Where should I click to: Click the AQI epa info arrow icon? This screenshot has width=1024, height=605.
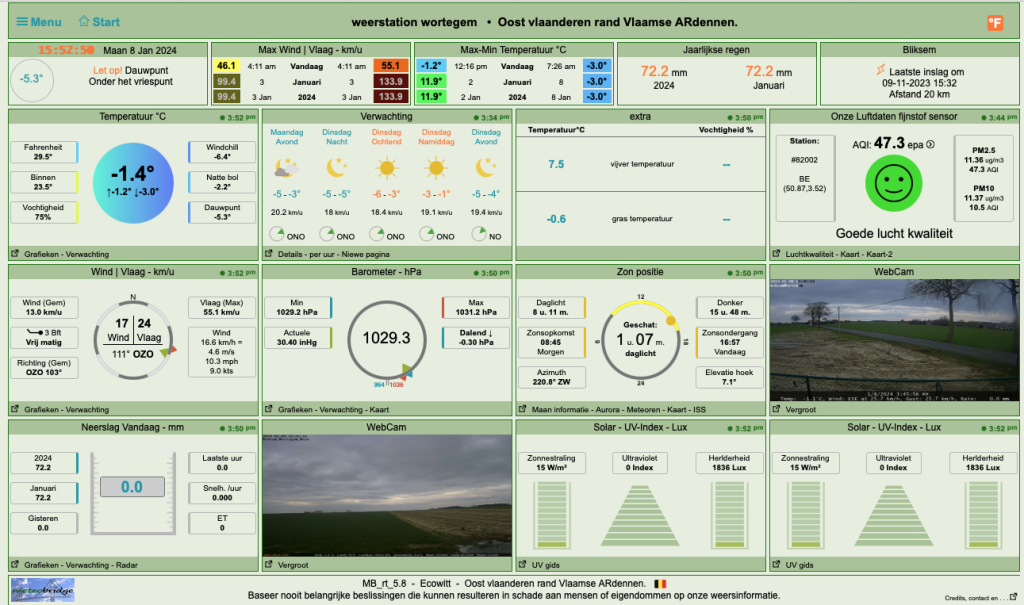point(931,144)
